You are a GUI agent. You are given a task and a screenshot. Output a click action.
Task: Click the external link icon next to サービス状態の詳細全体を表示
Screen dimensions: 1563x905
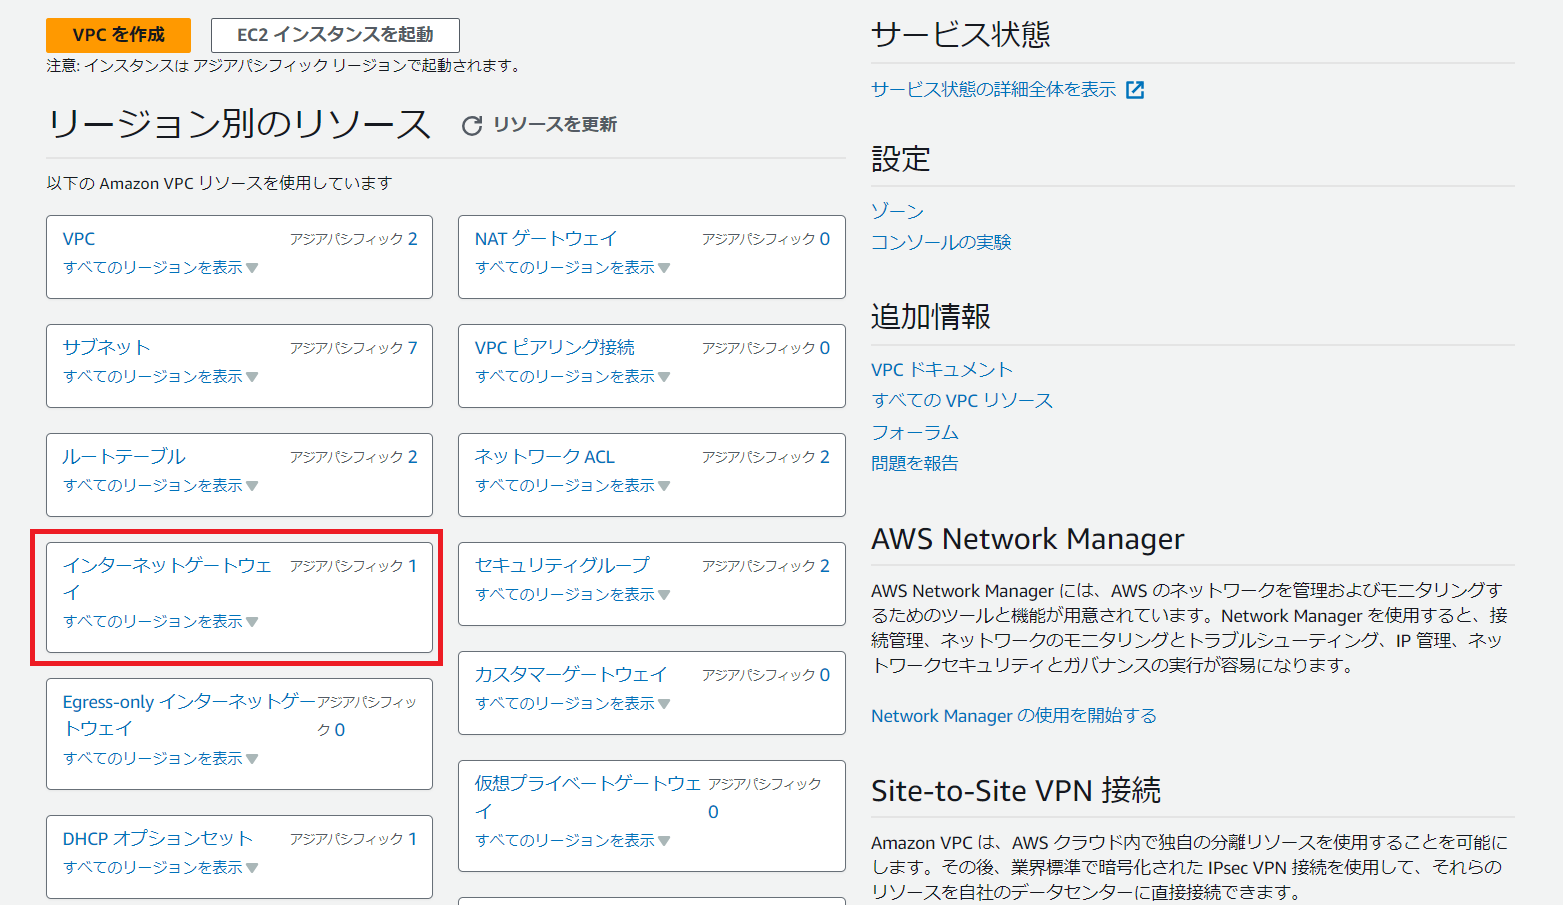coord(1135,90)
